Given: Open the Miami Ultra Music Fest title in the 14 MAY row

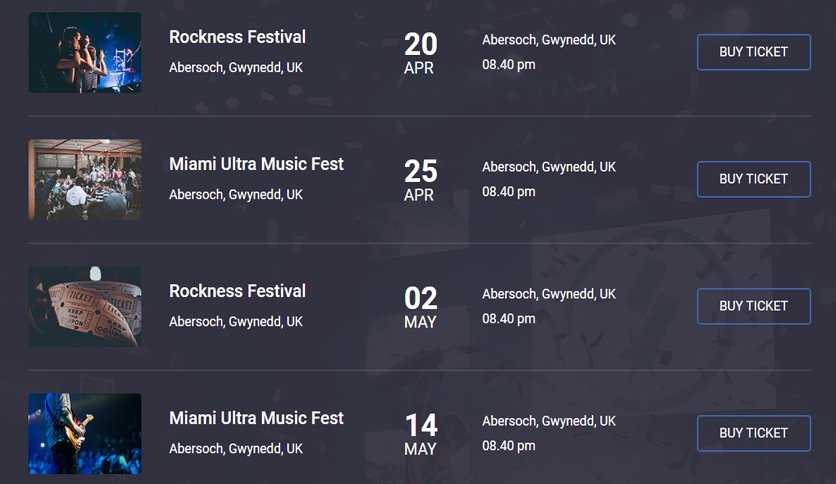Looking at the screenshot, I should [256, 418].
